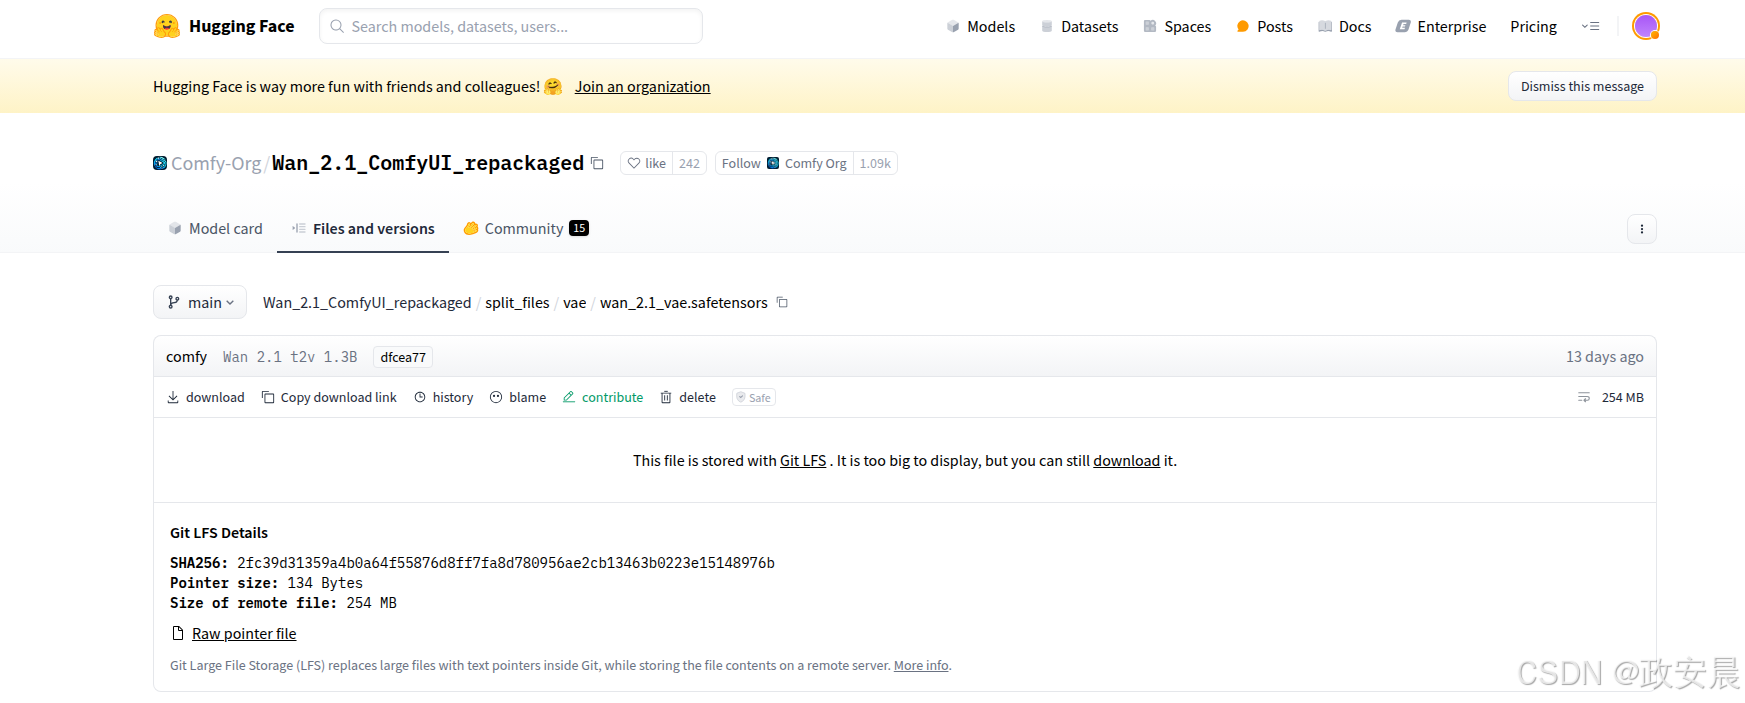This screenshot has width=1745, height=703.
Task: Click the Community 15 count badge
Action: click(578, 228)
